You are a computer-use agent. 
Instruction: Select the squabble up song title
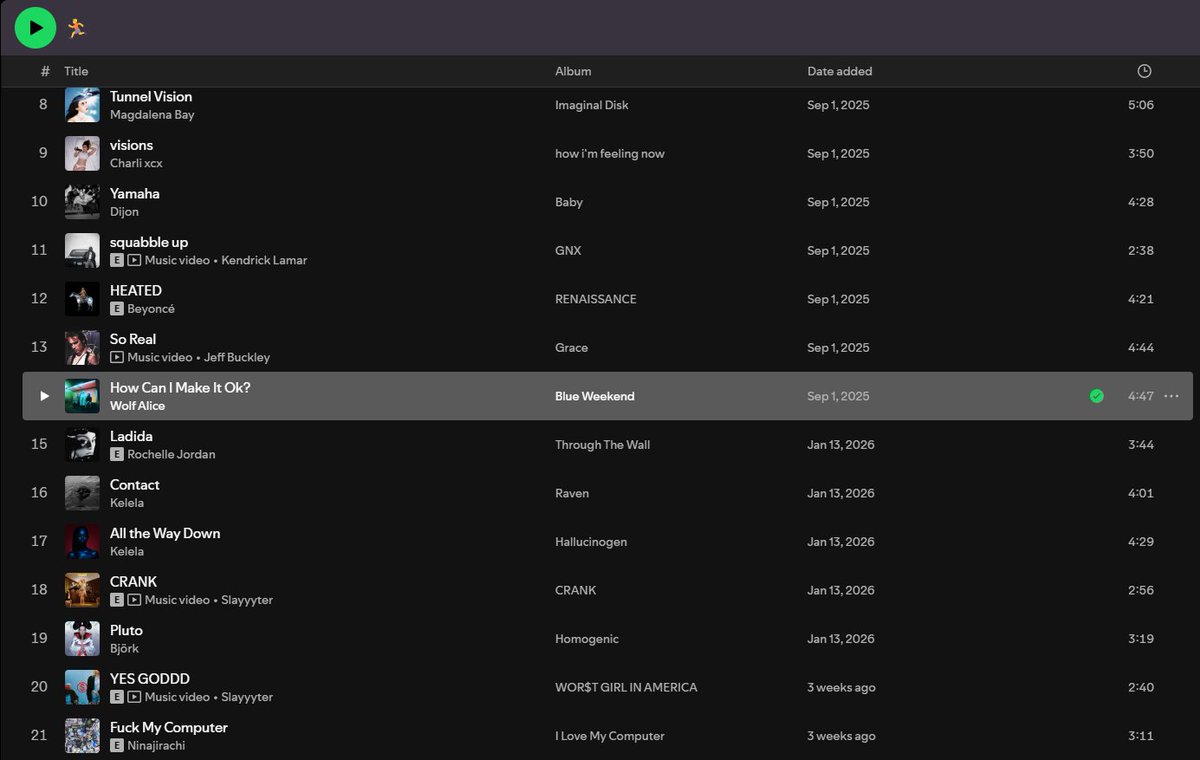[x=149, y=242]
